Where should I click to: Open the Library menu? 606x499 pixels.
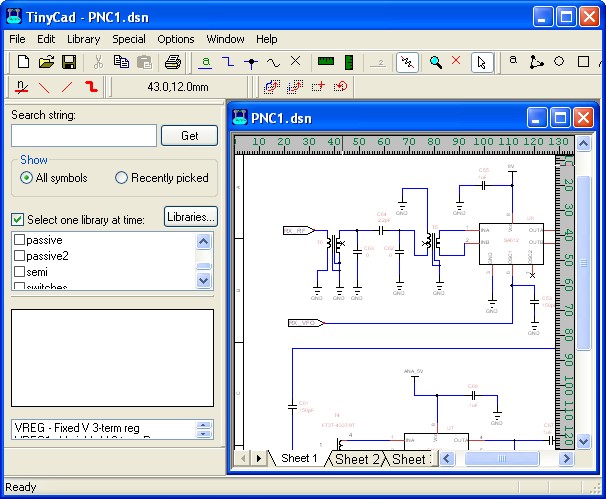coord(83,39)
